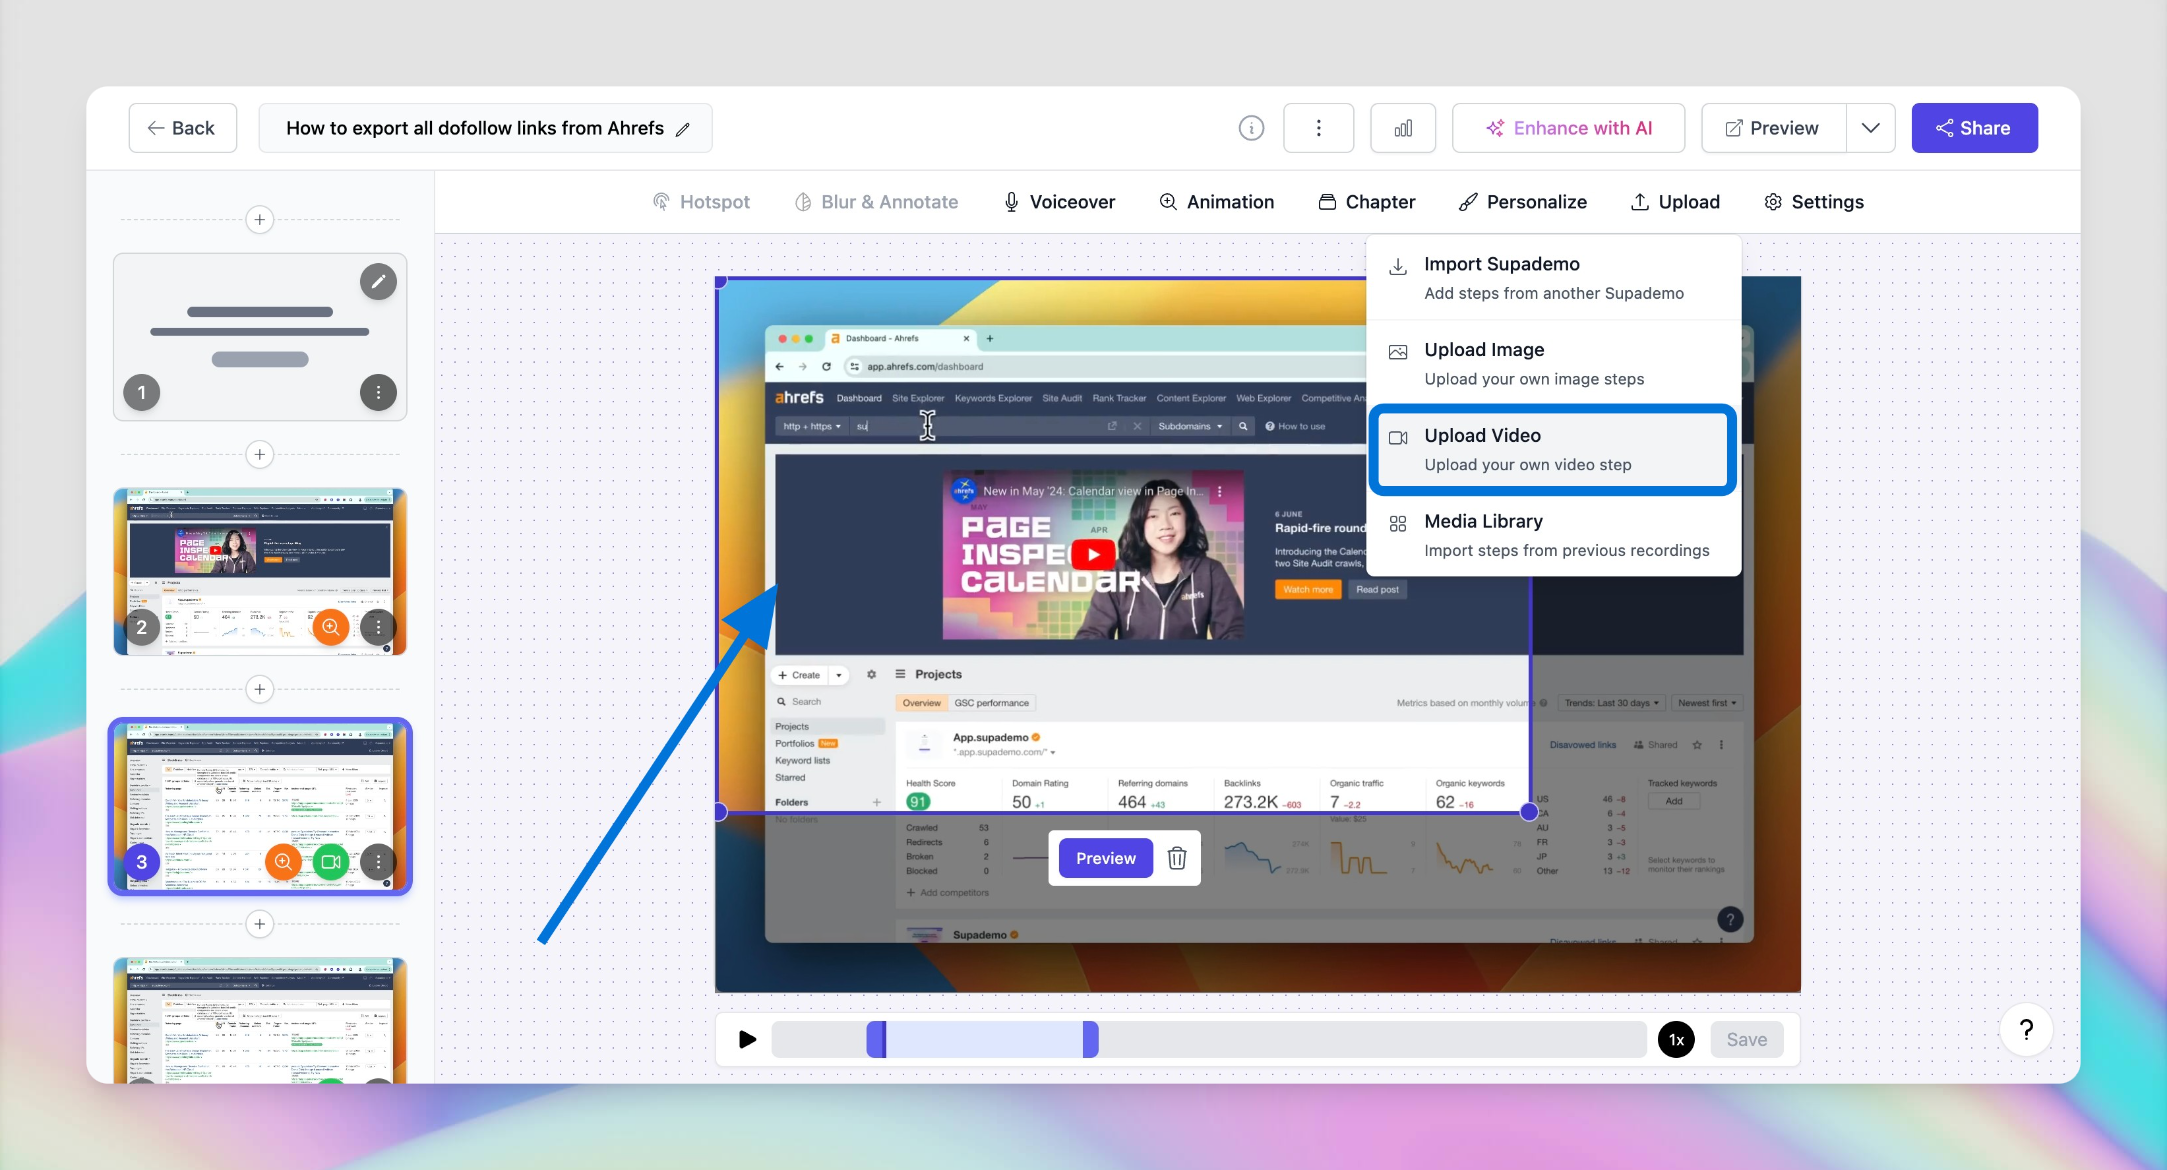Open three-dot menu on slide 1
Screen dimensions: 2167x1170
coord(378,393)
